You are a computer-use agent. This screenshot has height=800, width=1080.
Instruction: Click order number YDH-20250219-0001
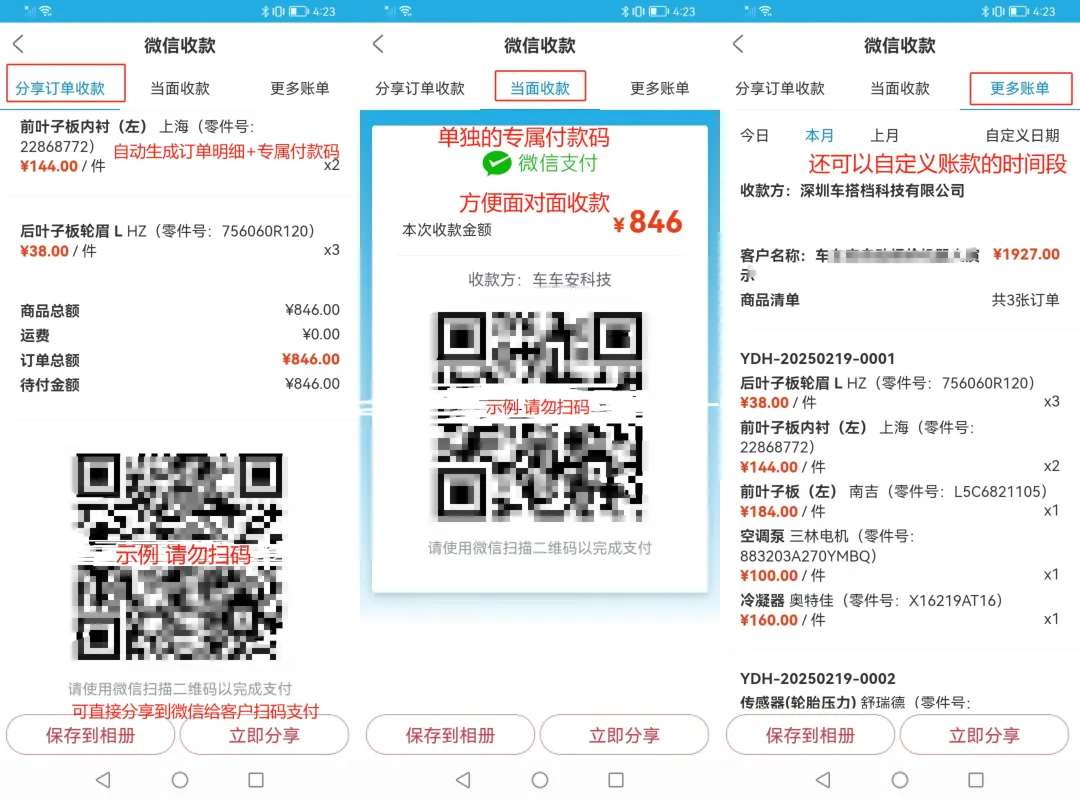pos(818,358)
